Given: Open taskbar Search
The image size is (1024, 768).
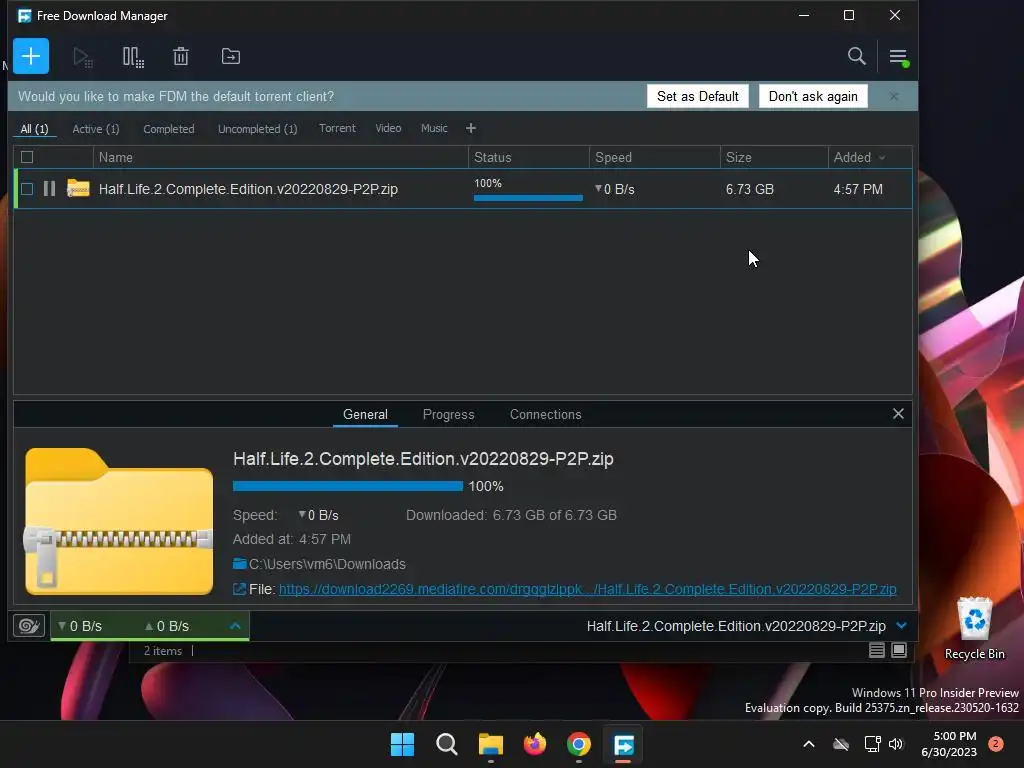Looking at the screenshot, I should tap(447, 744).
